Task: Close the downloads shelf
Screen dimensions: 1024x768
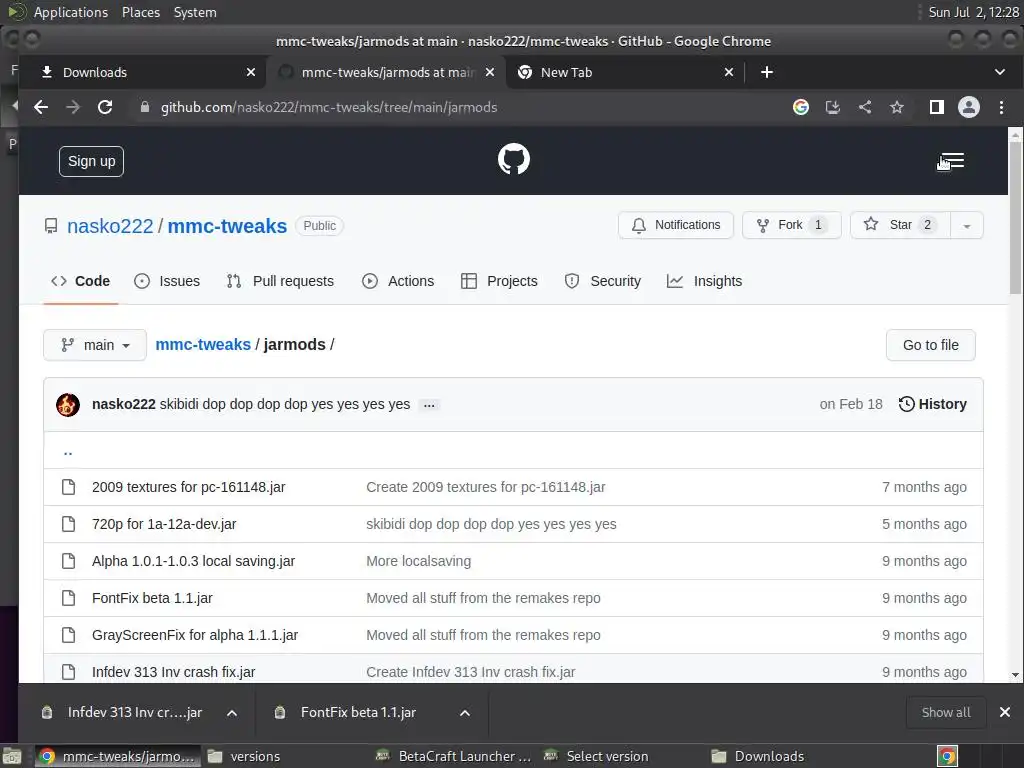Action: (1004, 712)
